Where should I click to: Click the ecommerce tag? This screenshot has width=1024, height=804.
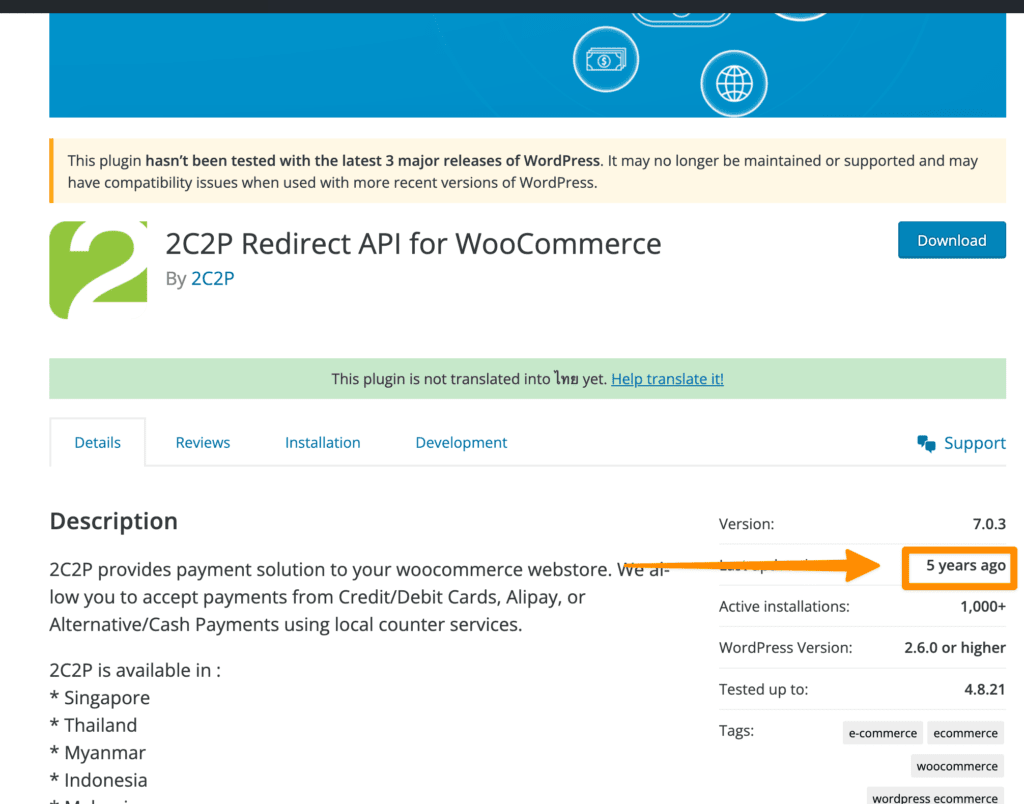tap(965, 733)
